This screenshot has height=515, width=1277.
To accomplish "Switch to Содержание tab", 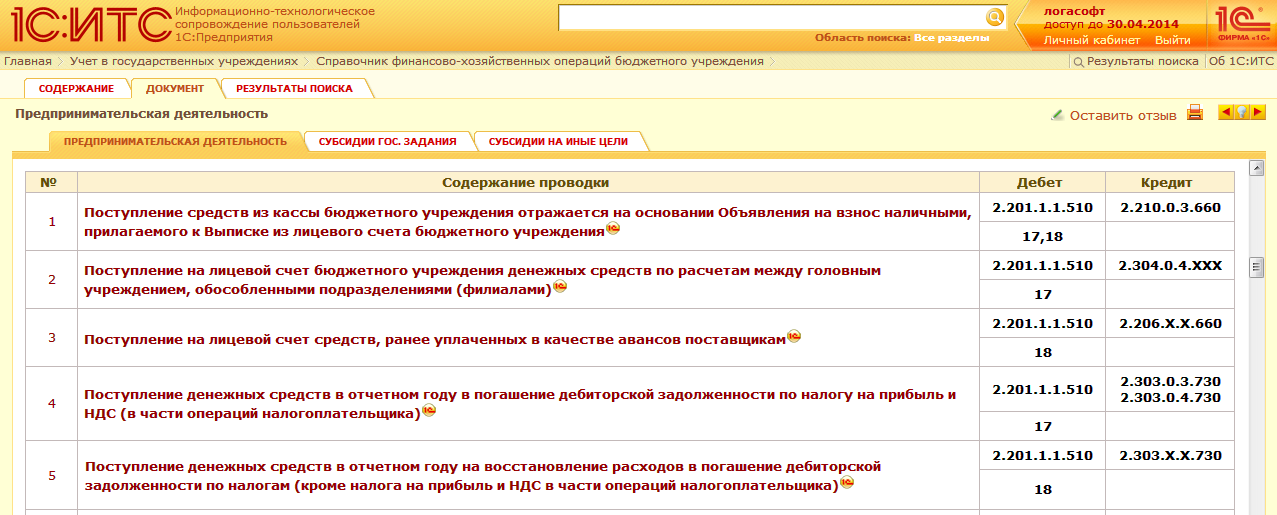I will tap(76, 88).
